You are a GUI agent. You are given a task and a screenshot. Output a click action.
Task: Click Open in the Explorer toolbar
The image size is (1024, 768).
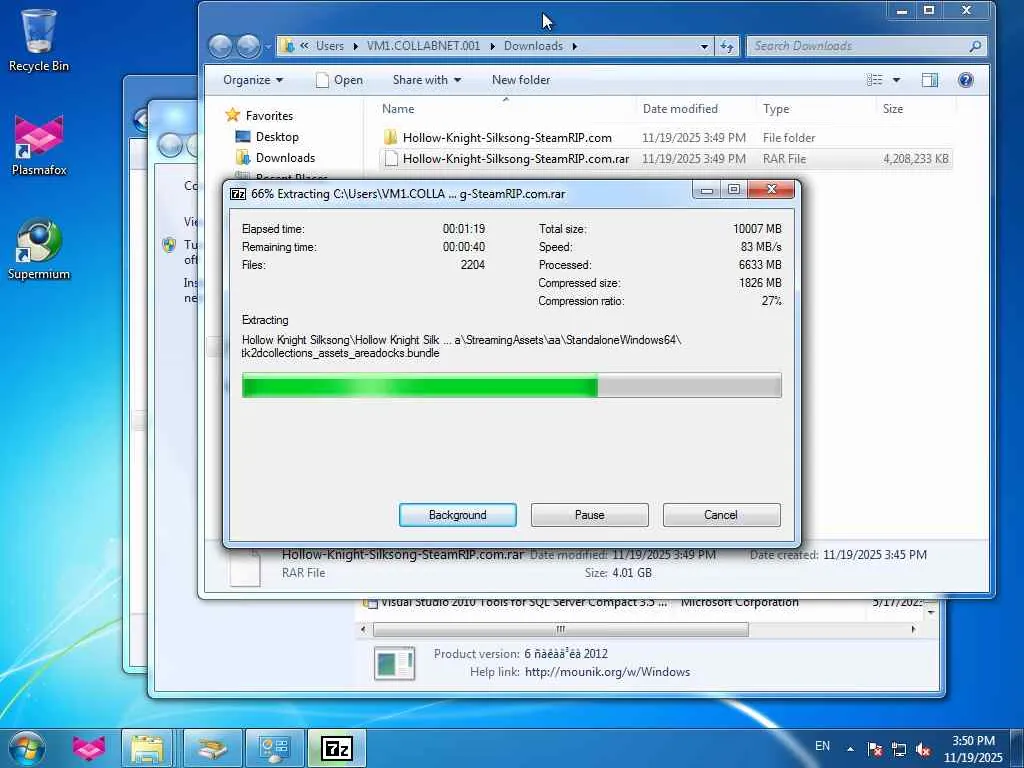(x=339, y=80)
